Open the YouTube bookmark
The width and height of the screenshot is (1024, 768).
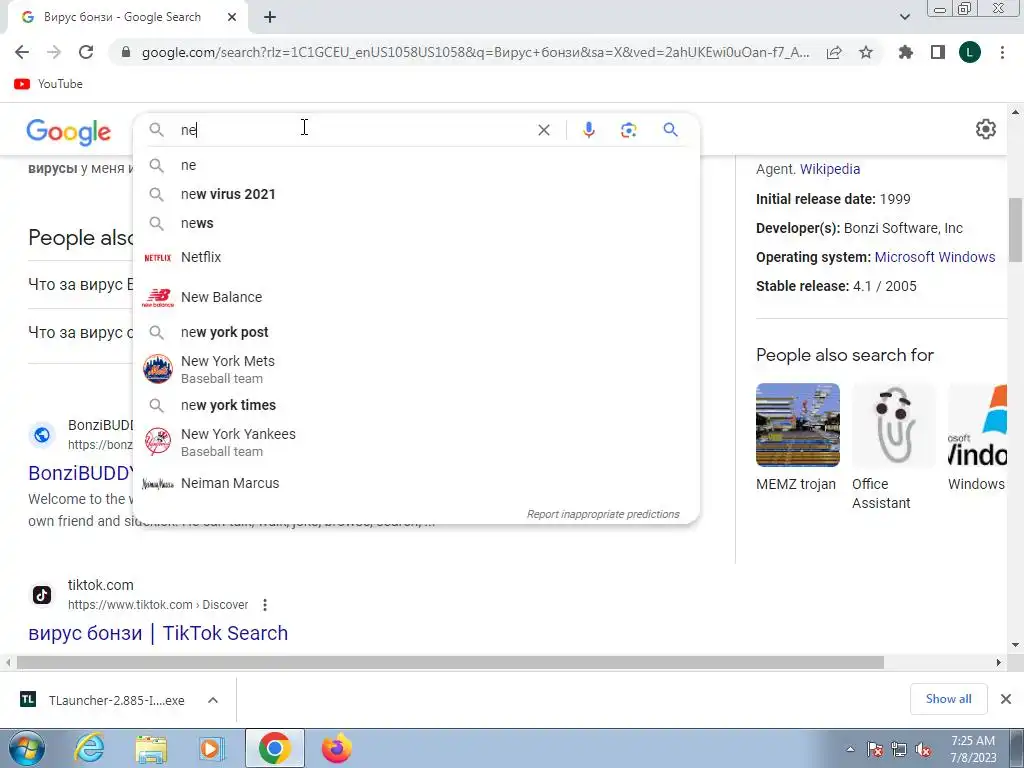point(48,84)
